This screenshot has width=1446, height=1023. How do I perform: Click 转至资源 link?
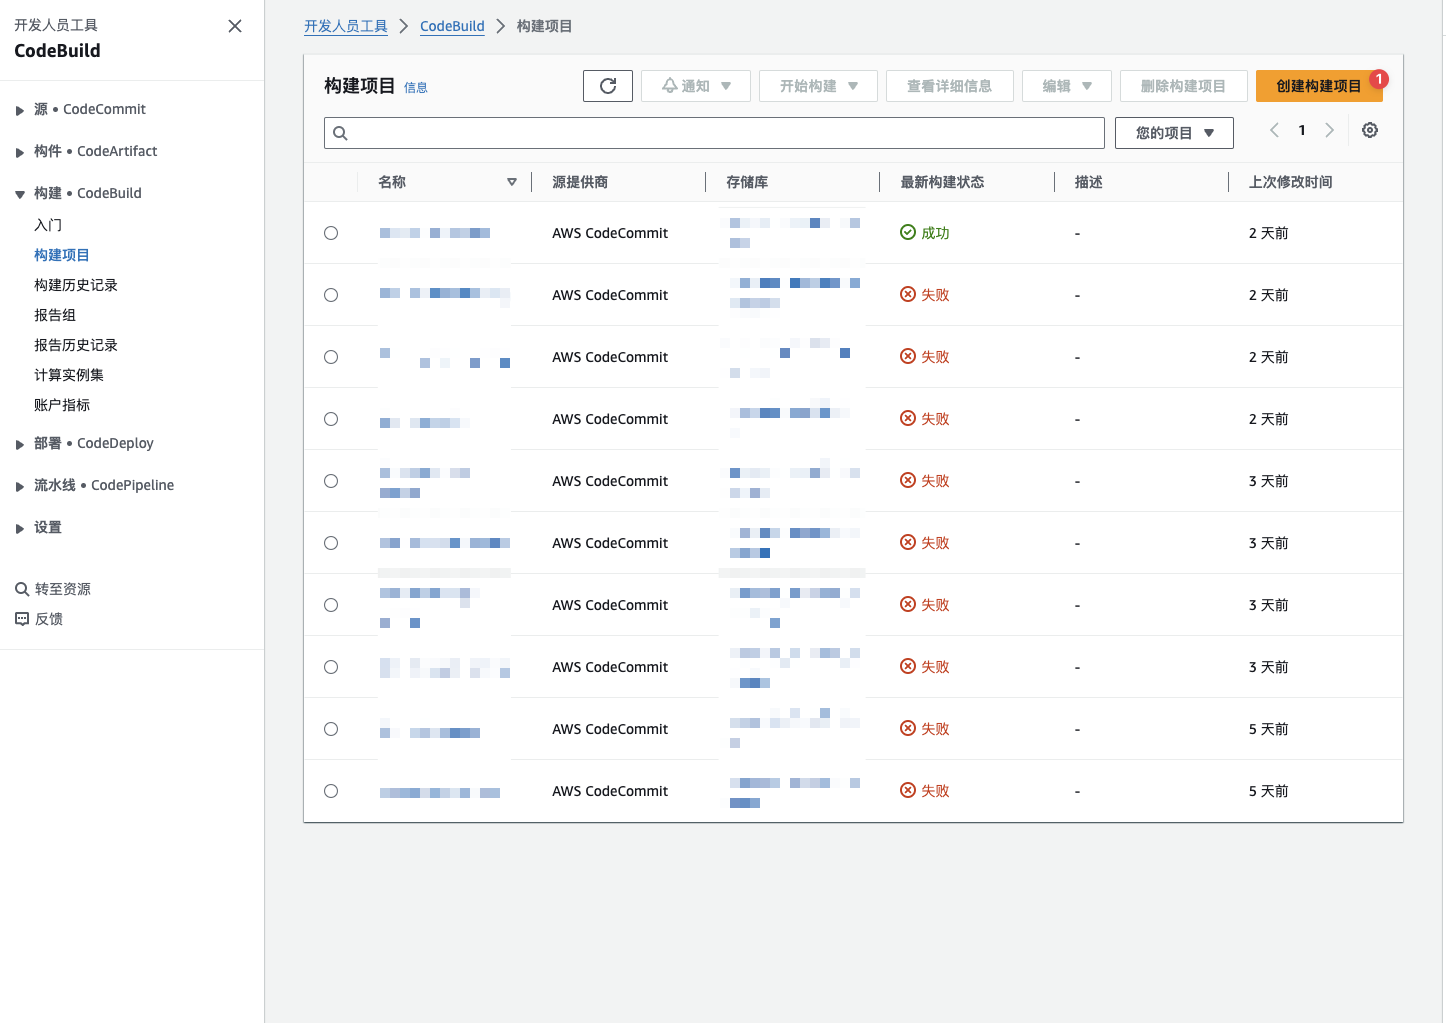63,589
